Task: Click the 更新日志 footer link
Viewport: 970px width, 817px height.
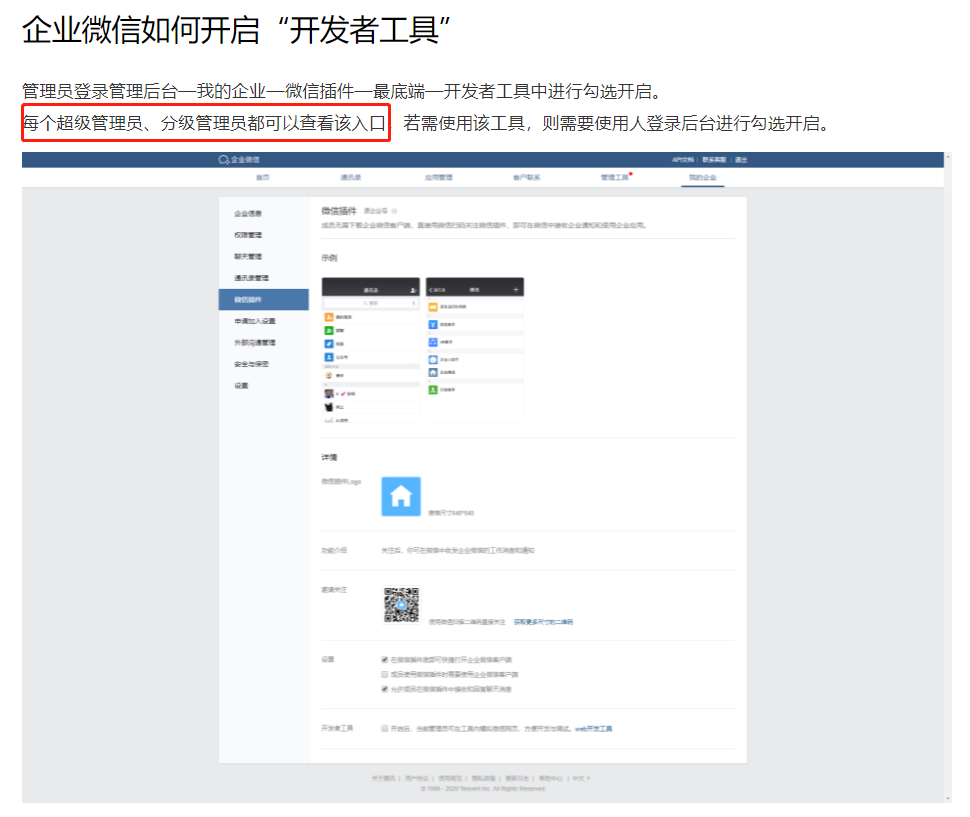Action: [517, 779]
